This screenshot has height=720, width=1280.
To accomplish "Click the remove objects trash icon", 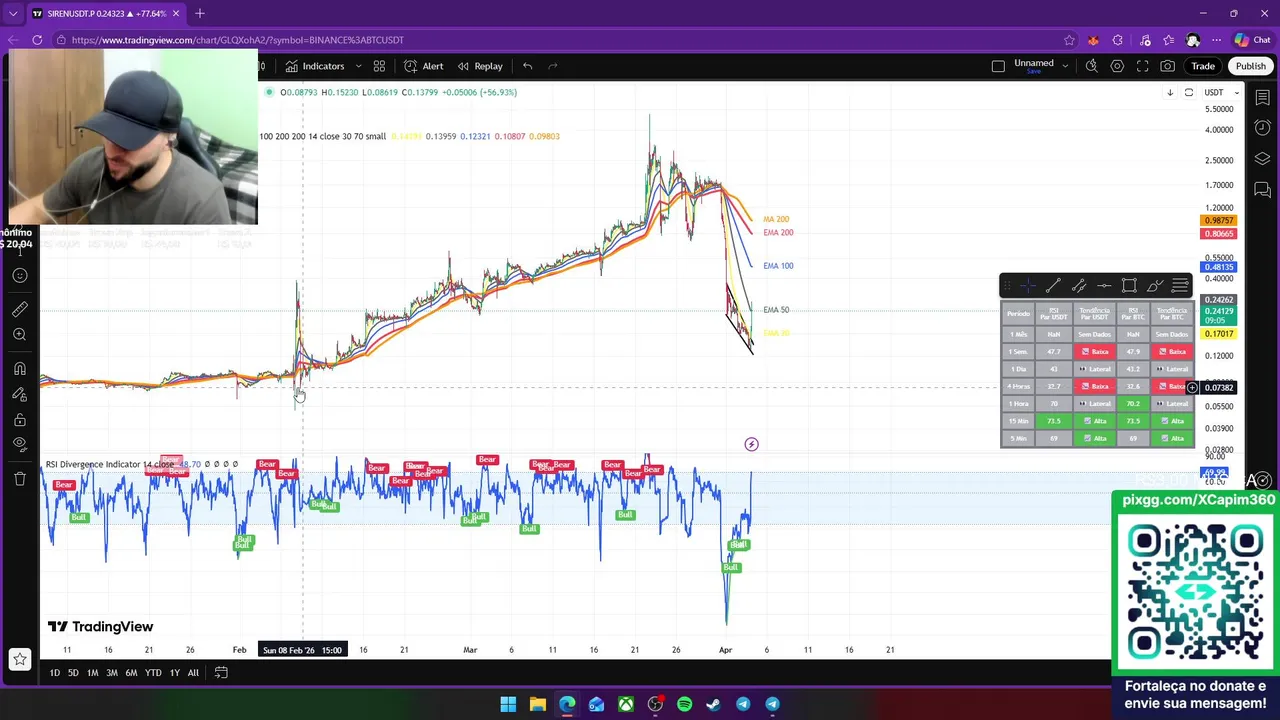I will (19, 479).
